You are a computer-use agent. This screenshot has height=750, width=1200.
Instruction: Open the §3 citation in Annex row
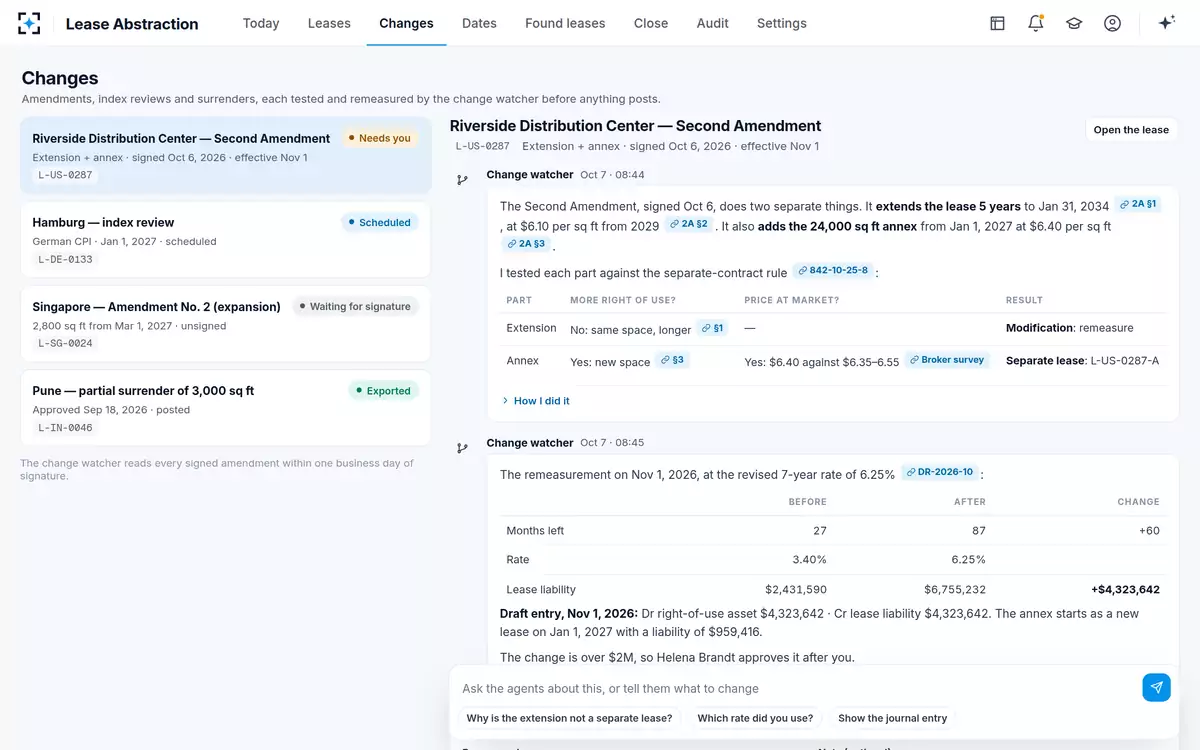pyautogui.click(x=672, y=359)
